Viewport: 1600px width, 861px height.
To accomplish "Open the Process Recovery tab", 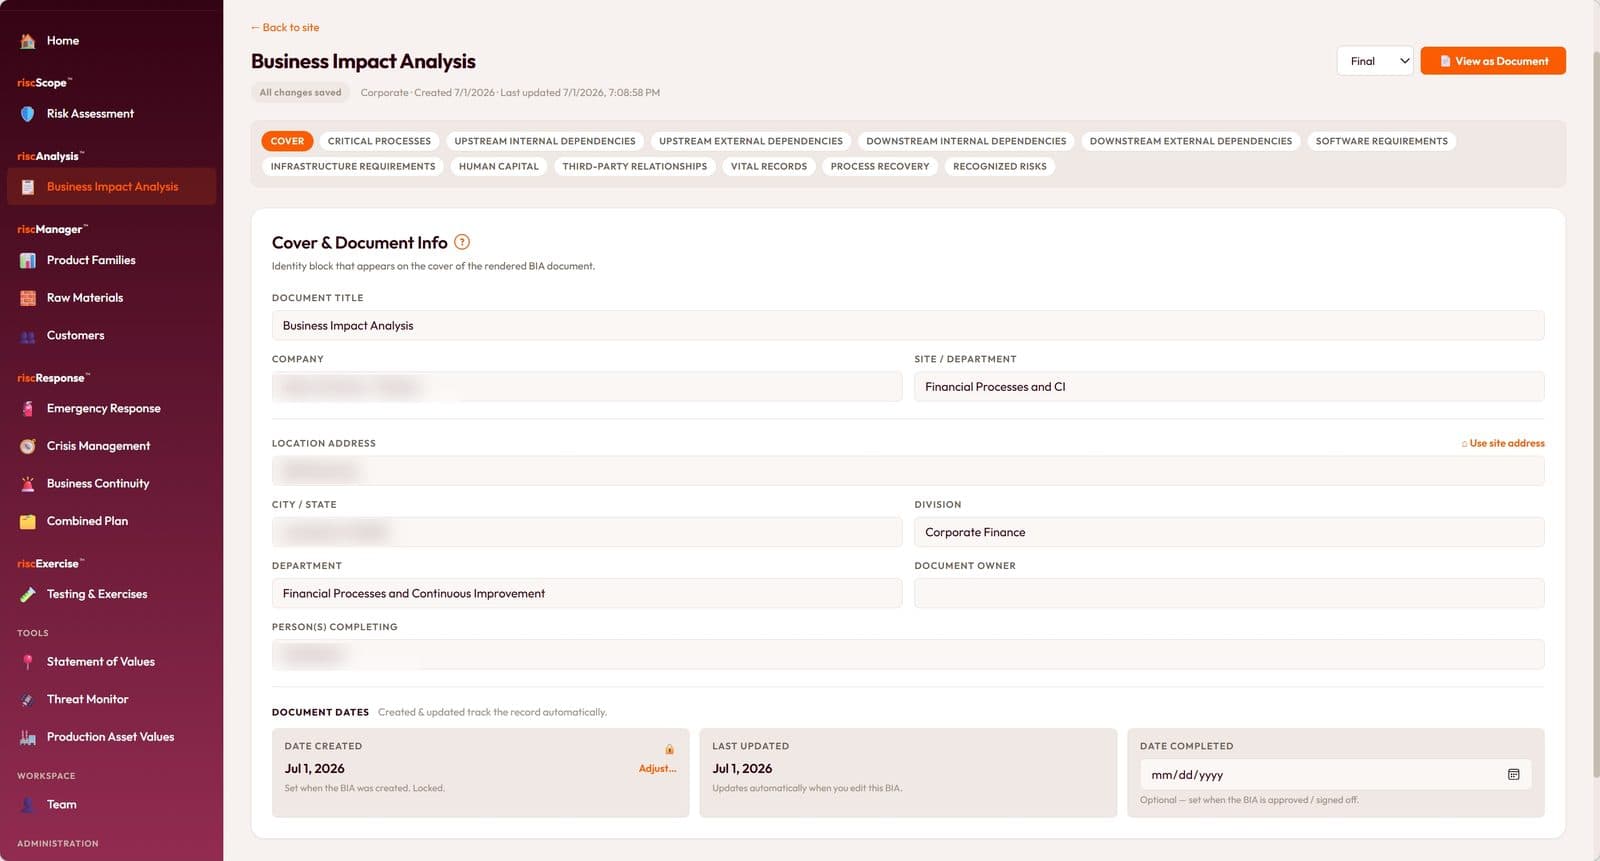I will pyautogui.click(x=880, y=166).
